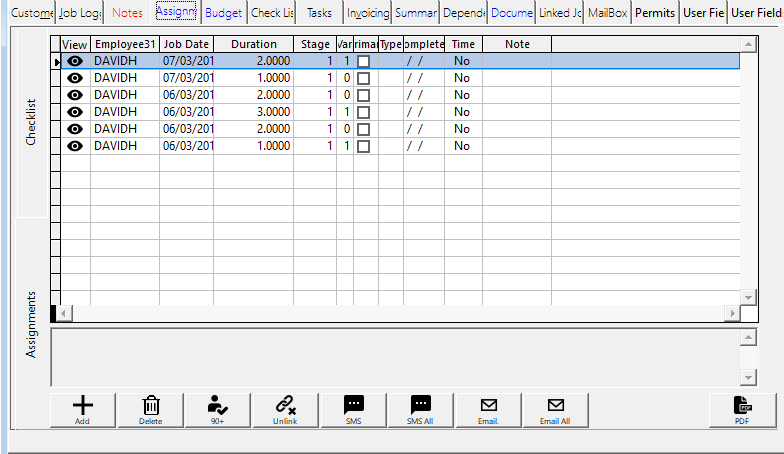The width and height of the screenshot is (784, 454).
Task: Click the note box scroll down arrow
Action: [748, 377]
